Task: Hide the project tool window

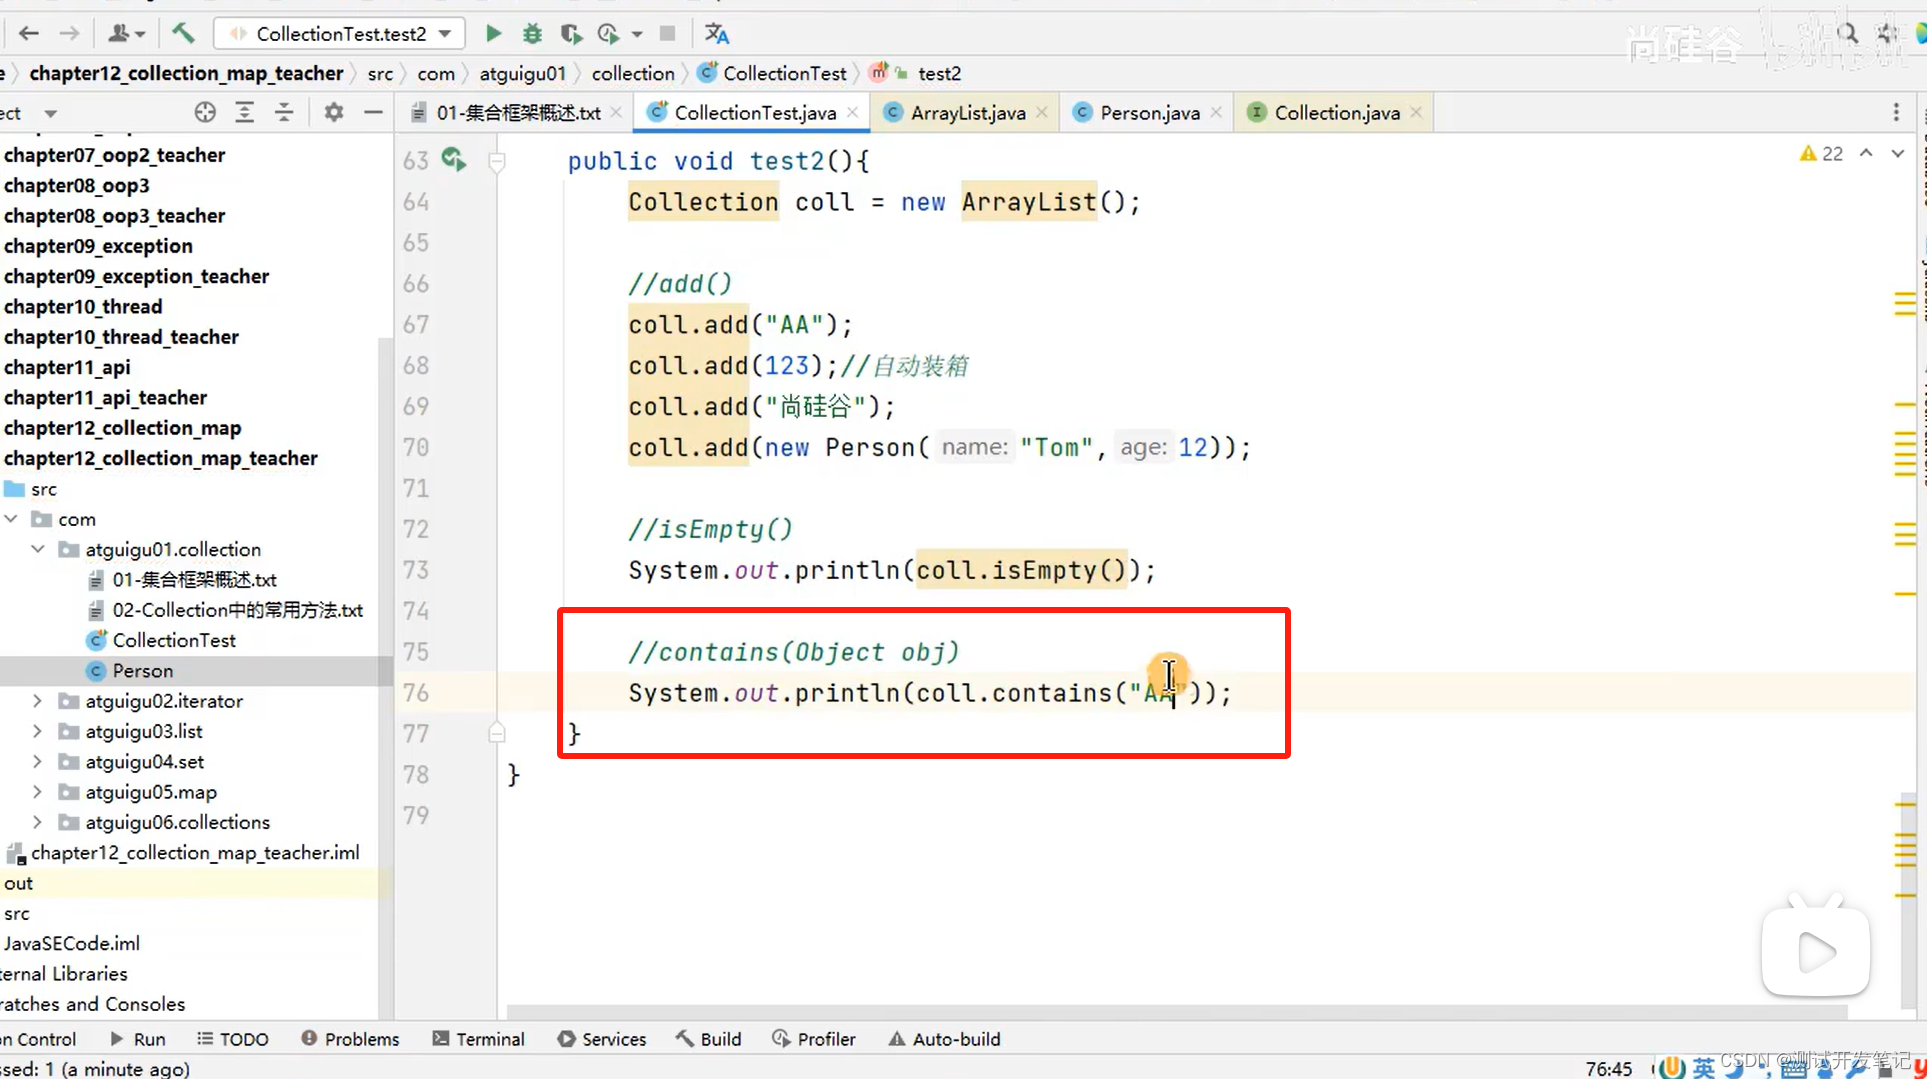Action: [373, 112]
